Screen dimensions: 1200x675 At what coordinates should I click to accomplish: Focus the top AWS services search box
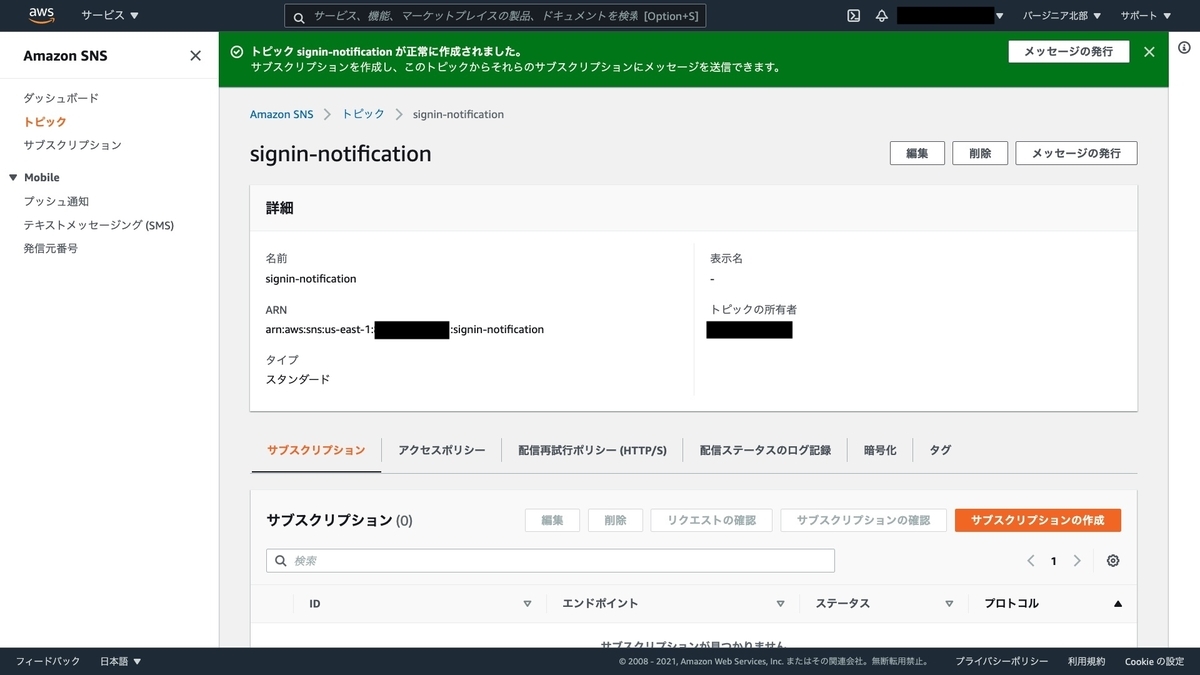click(x=496, y=16)
